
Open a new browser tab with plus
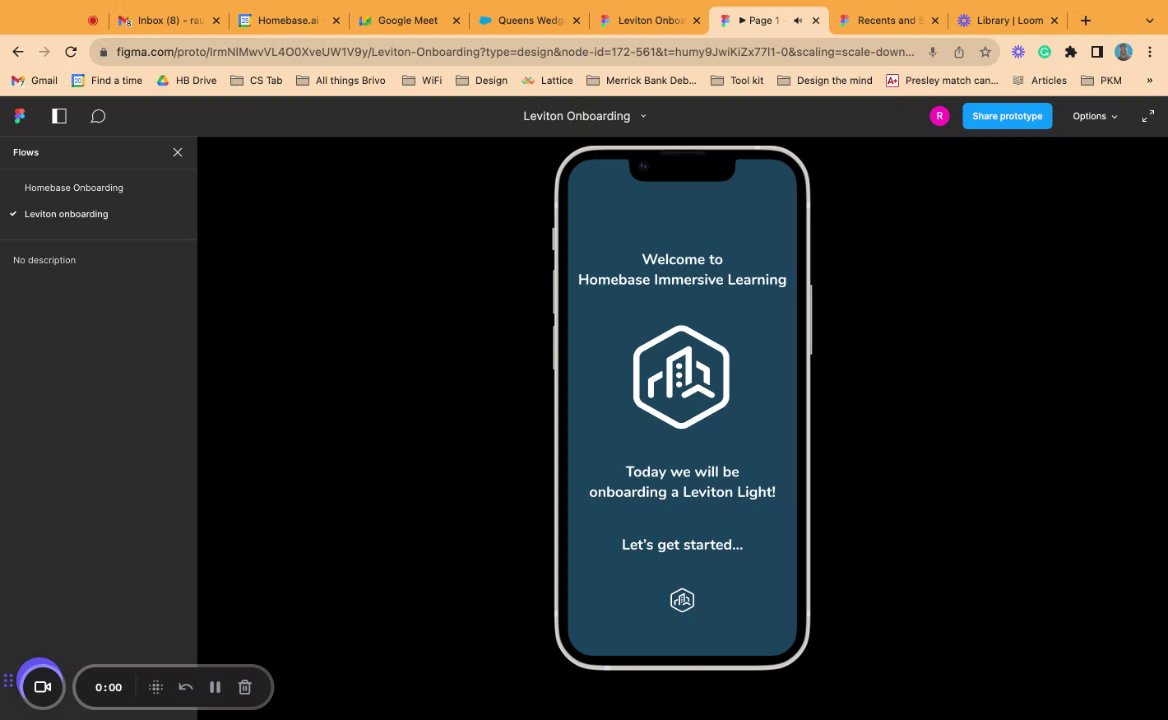(1085, 20)
